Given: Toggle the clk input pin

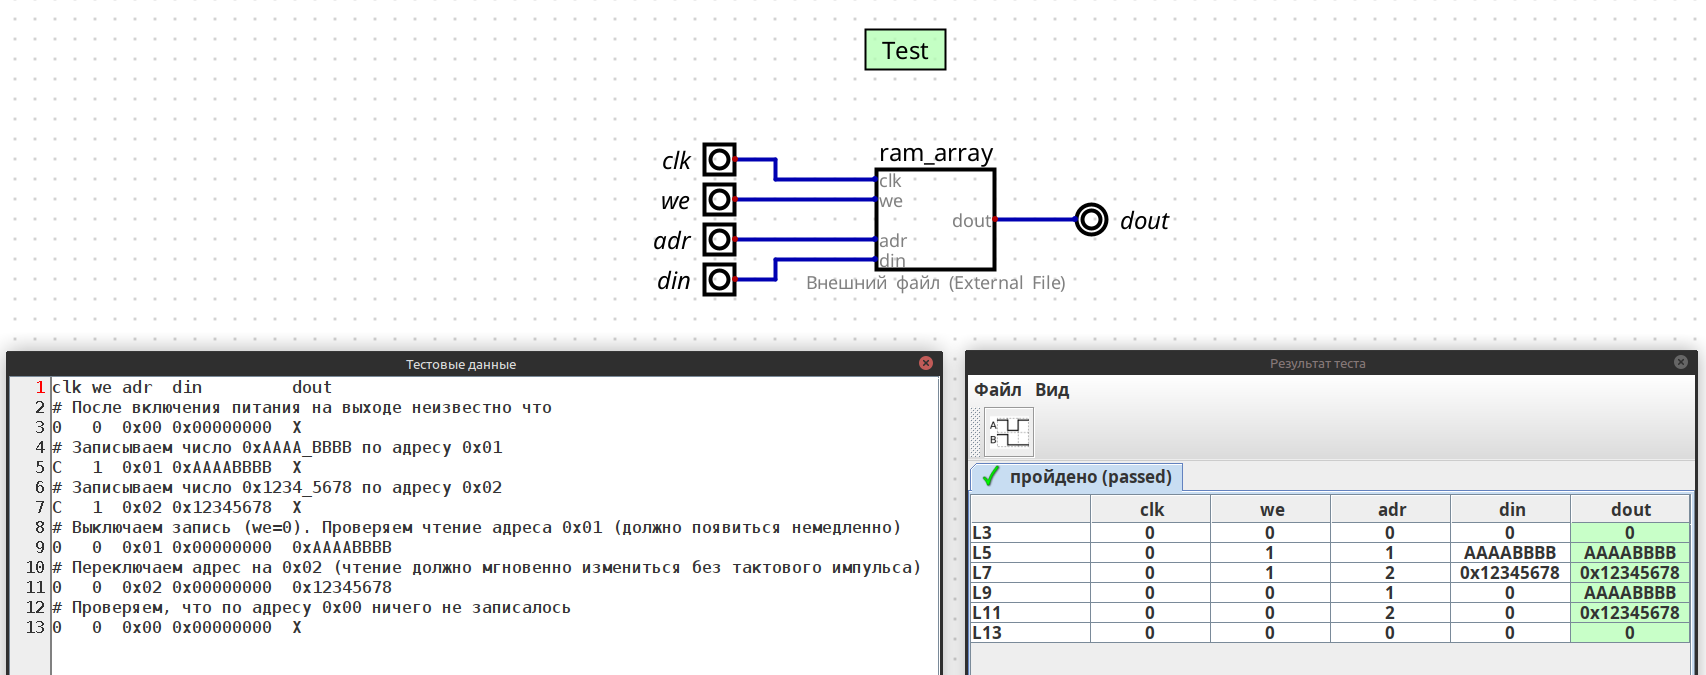Looking at the screenshot, I should point(719,160).
